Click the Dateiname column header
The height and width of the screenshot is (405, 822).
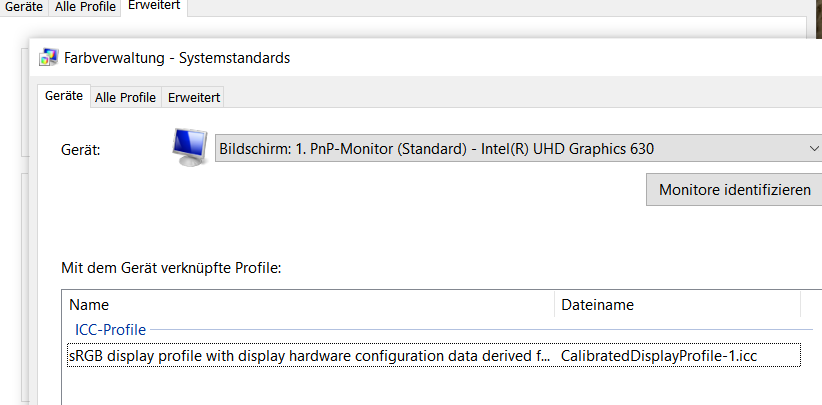(678, 304)
